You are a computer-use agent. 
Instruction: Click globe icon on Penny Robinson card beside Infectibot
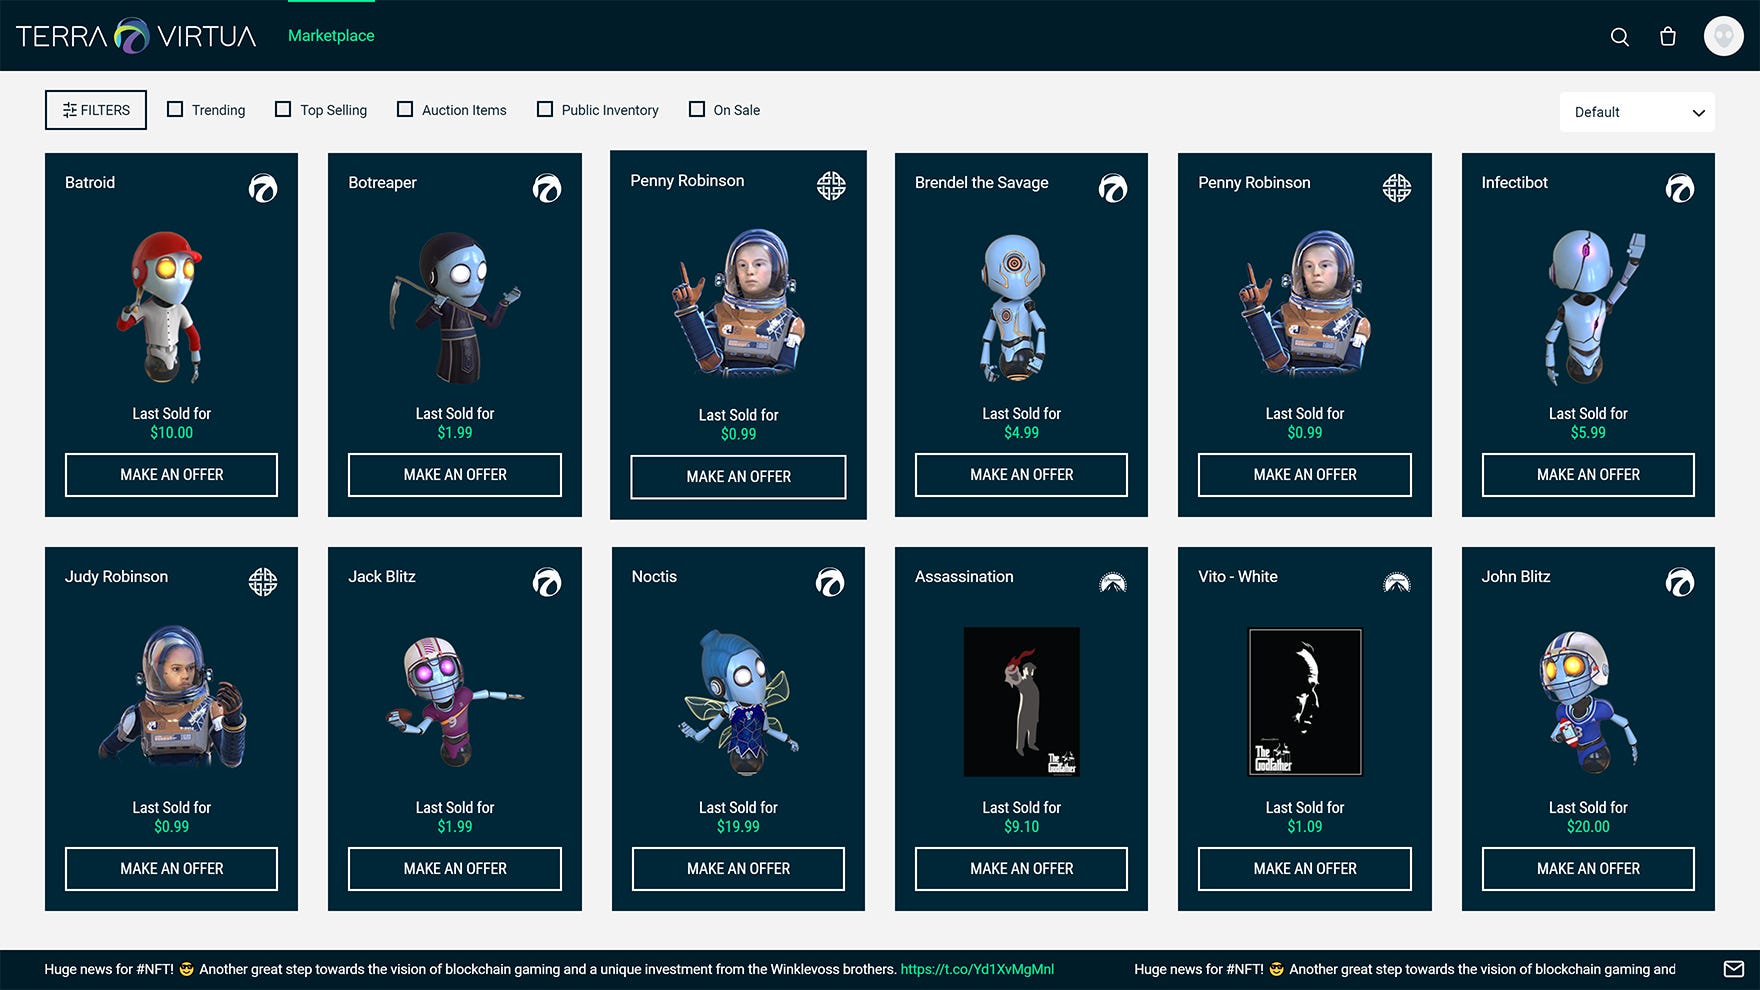[x=1397, y=188]
